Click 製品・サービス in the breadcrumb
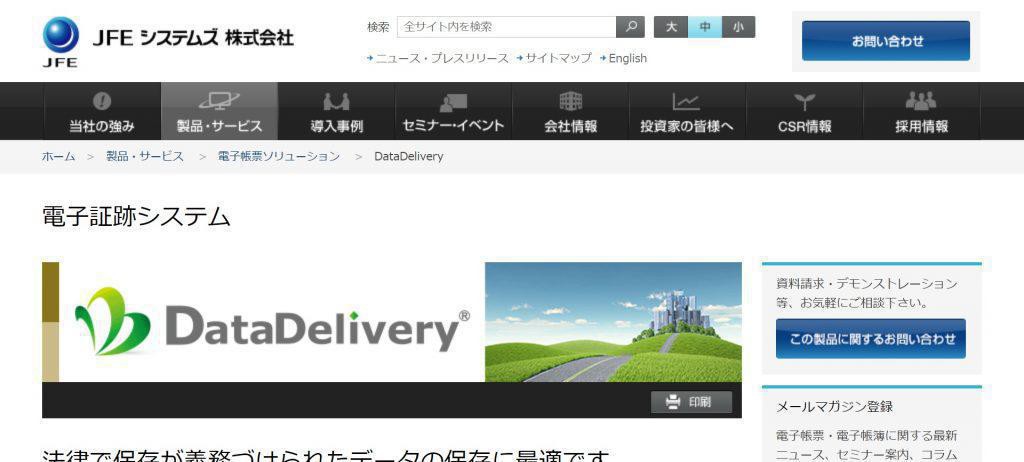This screenshot has width=1024, height=462. coord(145,156)
